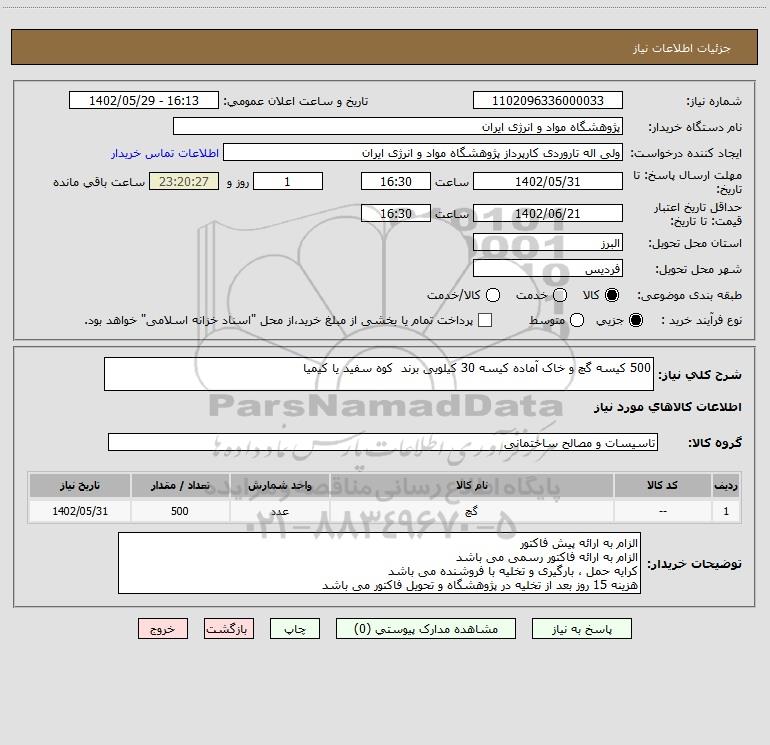The image size is (770, 745).
Task: Click the unit cell عدد
Action: click(279, 511)
